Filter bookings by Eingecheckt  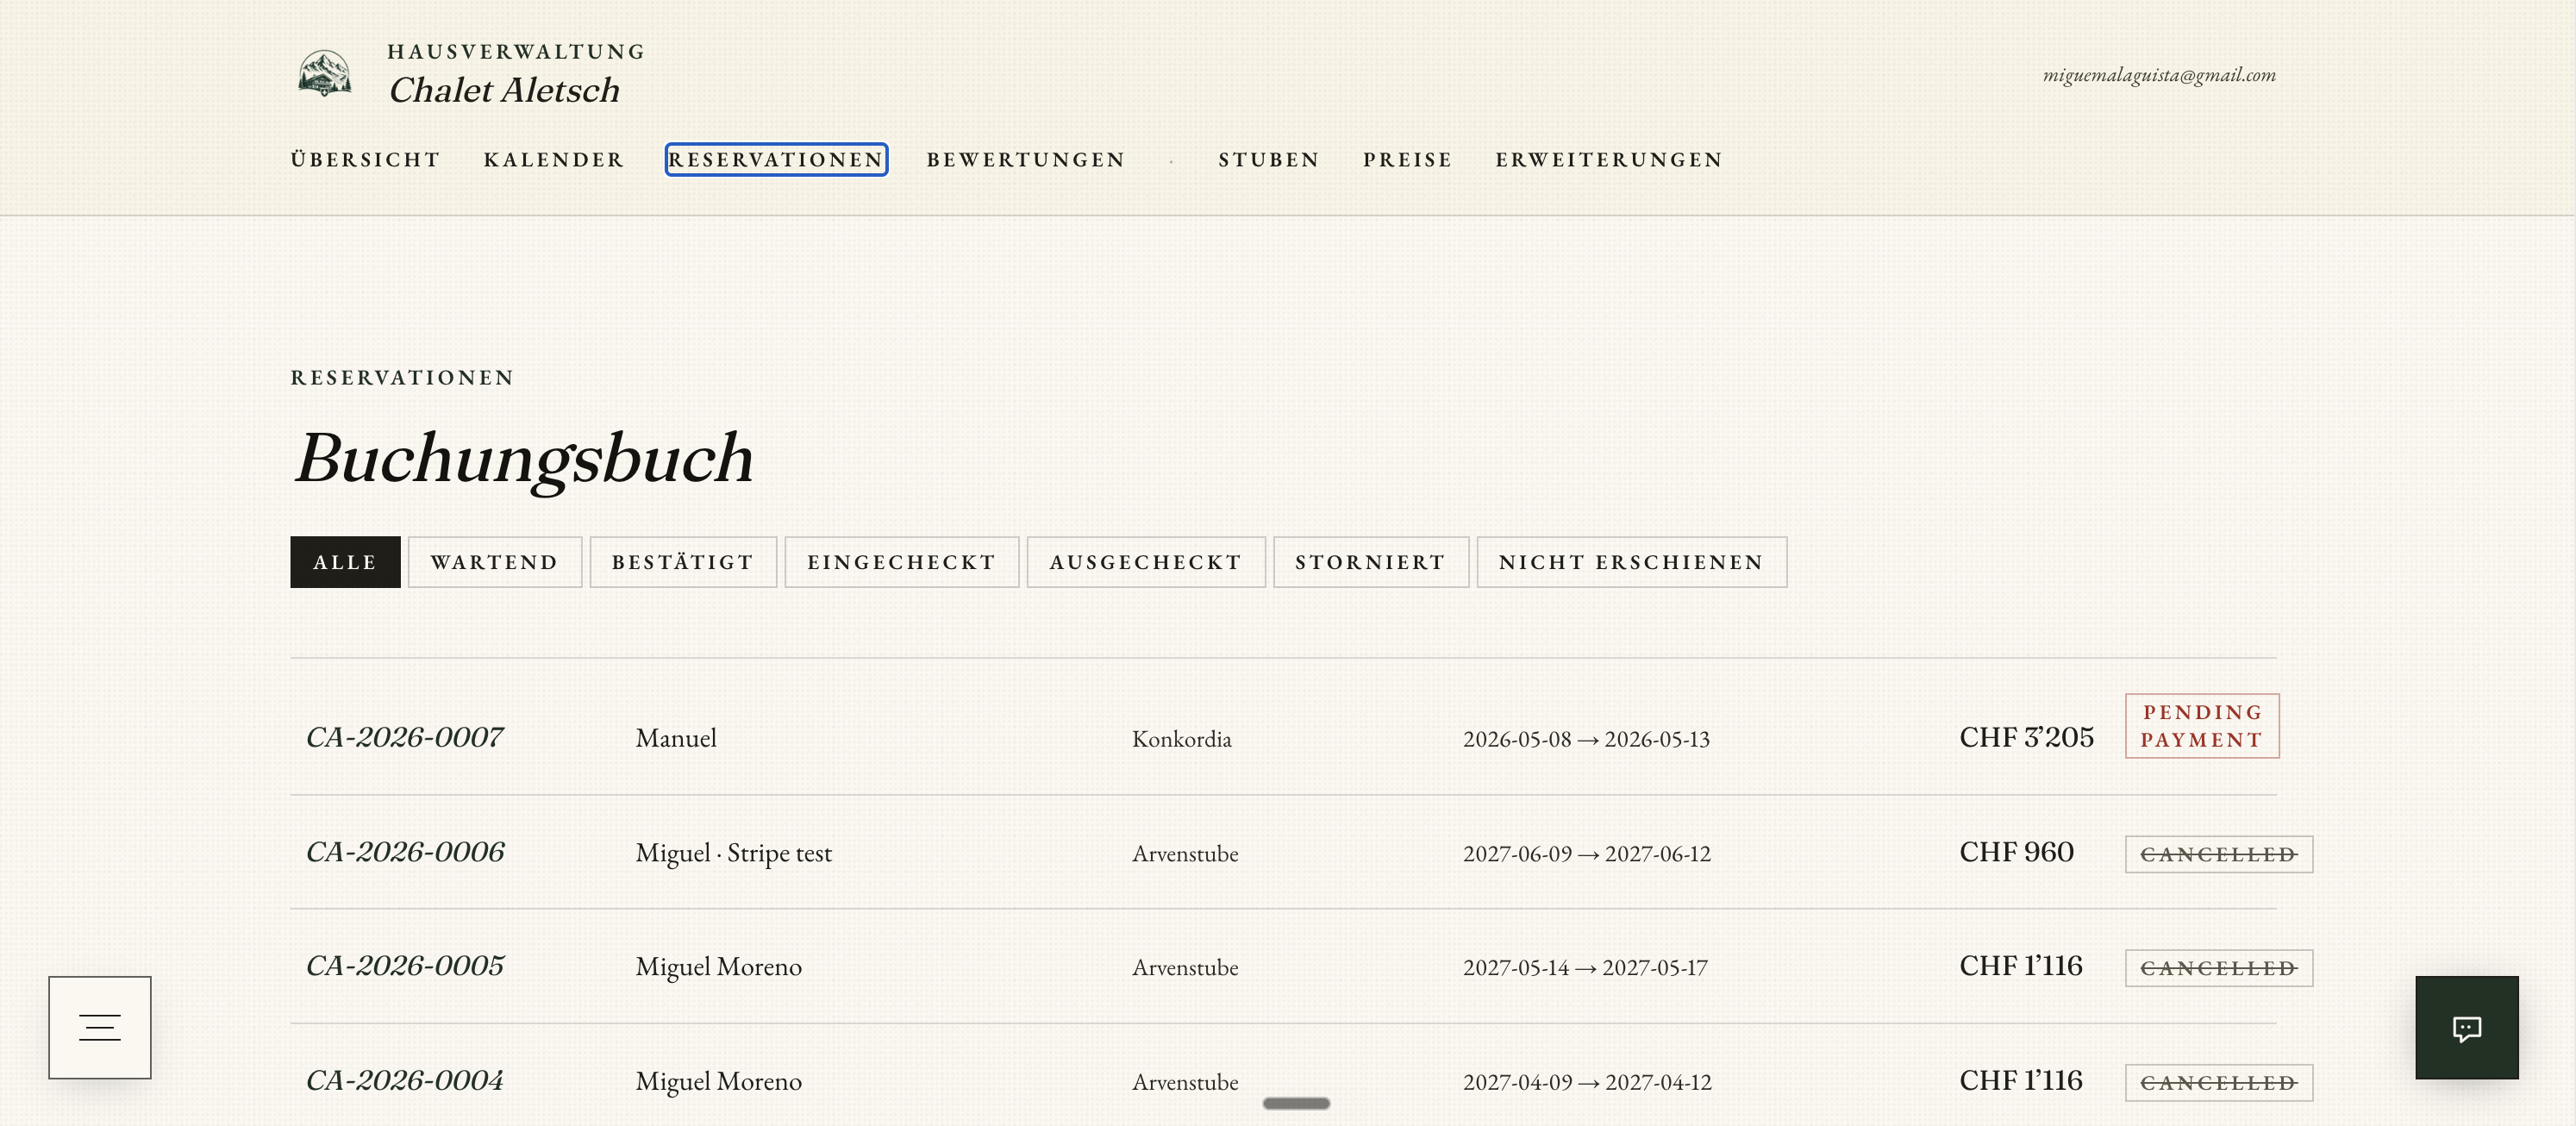901,562
